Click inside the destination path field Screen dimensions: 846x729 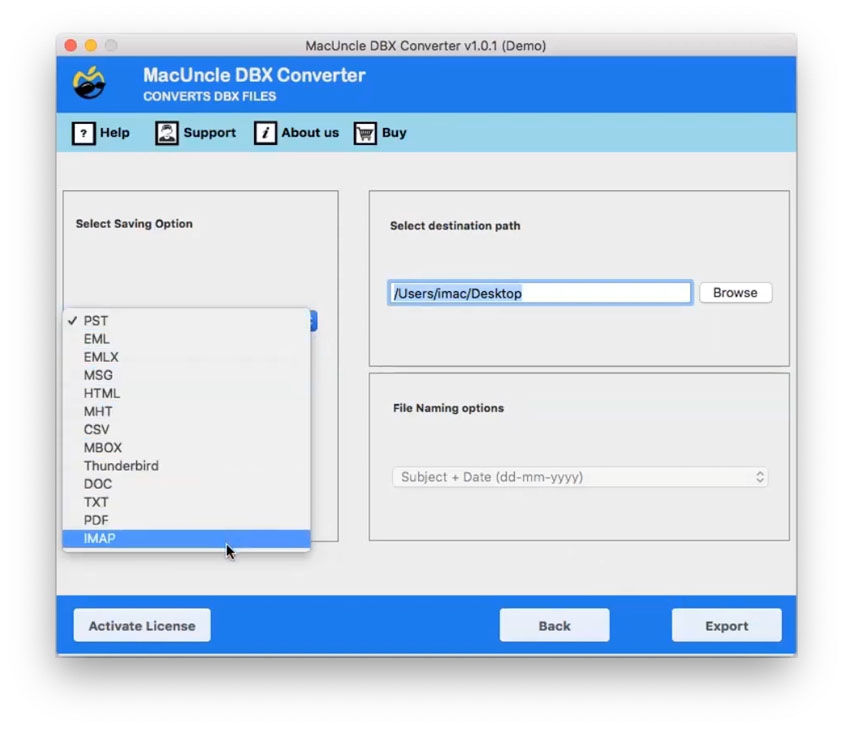coord(539,292)
